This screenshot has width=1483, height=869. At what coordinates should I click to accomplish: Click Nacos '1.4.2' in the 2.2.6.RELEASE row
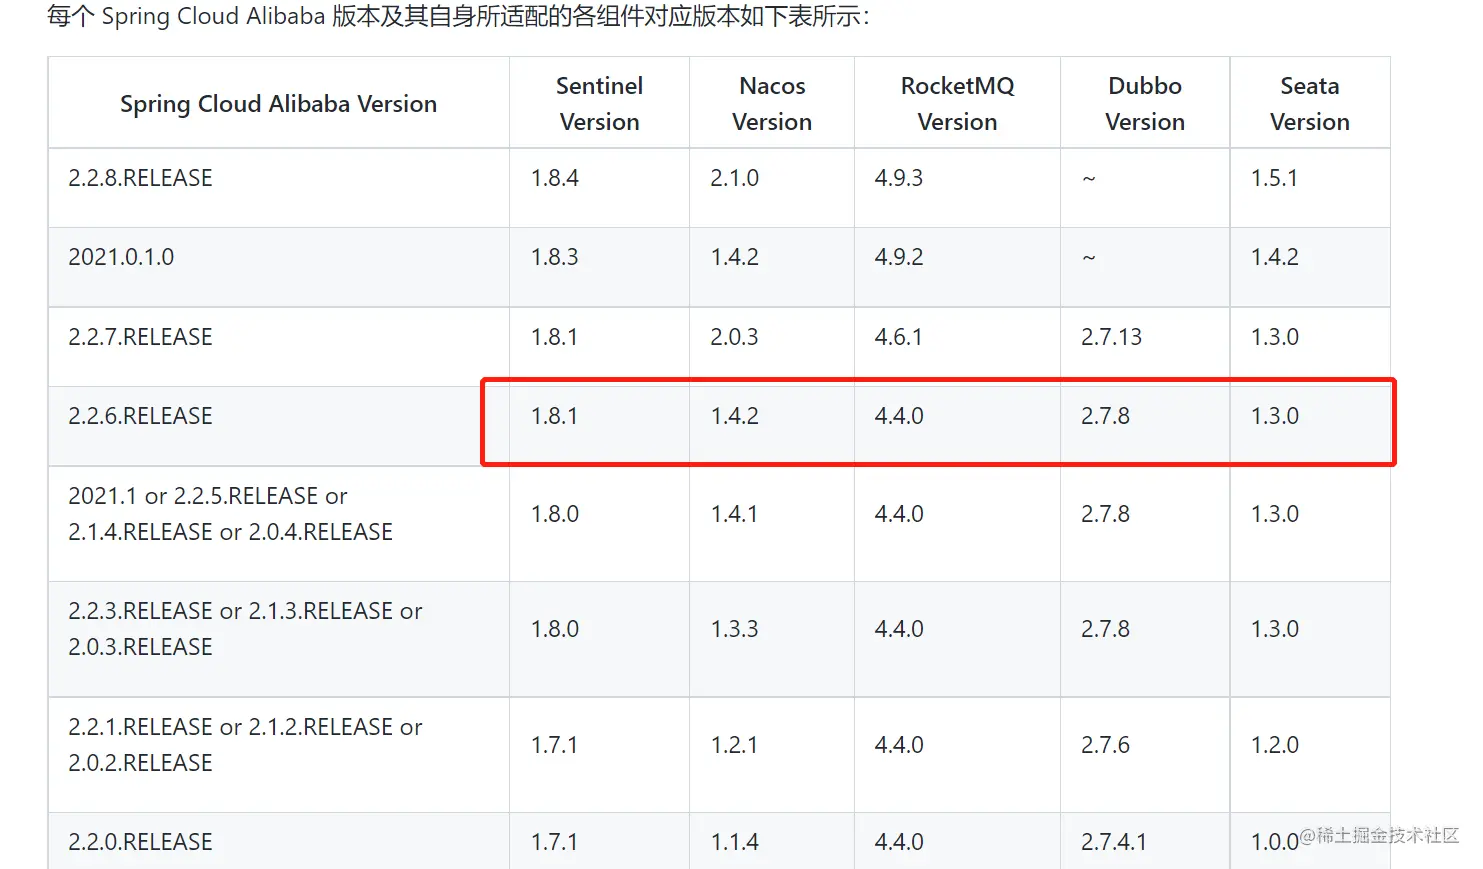click(x=735, y=416)
